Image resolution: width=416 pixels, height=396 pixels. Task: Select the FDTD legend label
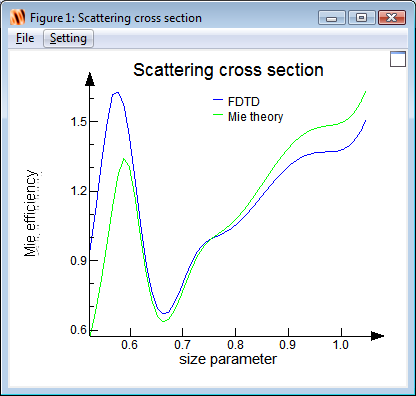click(244, 102)
